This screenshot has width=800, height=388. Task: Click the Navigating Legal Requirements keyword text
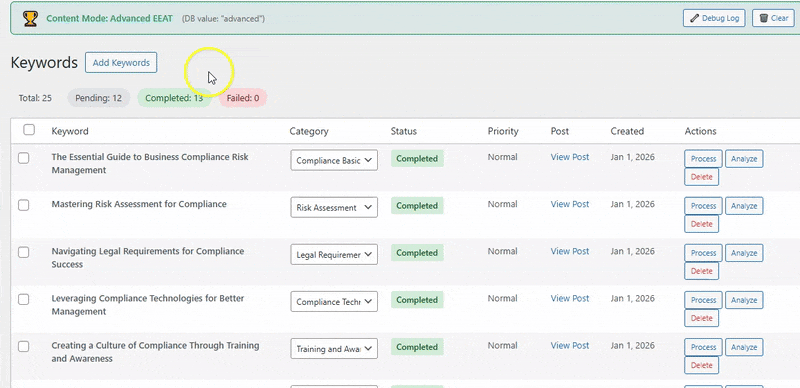coord(148,258)
